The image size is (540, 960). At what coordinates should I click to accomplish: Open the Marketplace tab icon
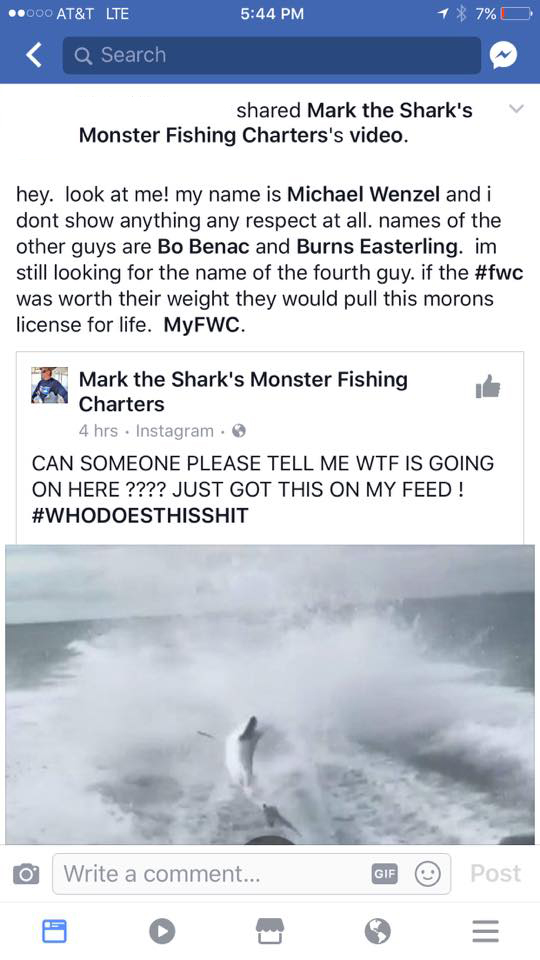pyautogui.click(x=269, y=931)
